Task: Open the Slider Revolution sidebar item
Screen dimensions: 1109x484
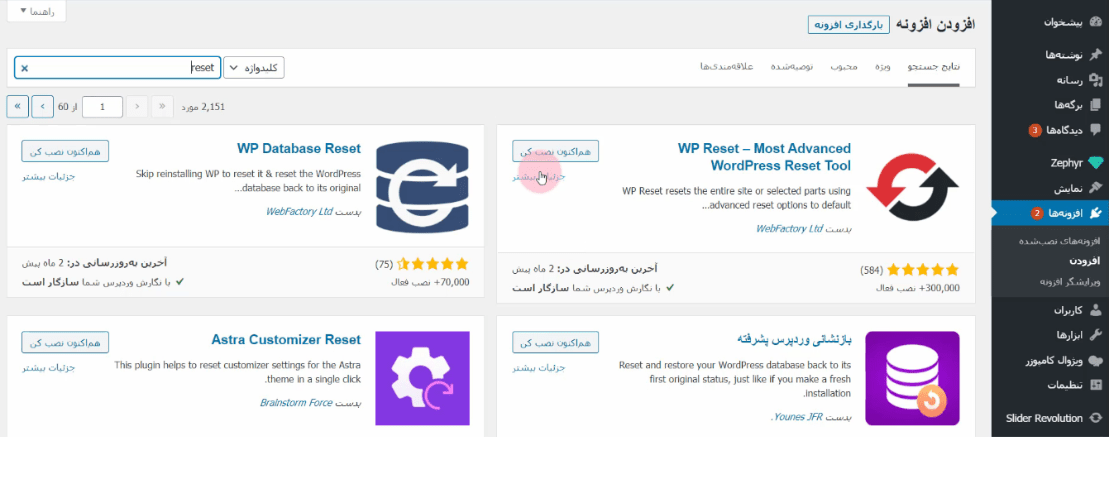Action: tap(1047, 417)
